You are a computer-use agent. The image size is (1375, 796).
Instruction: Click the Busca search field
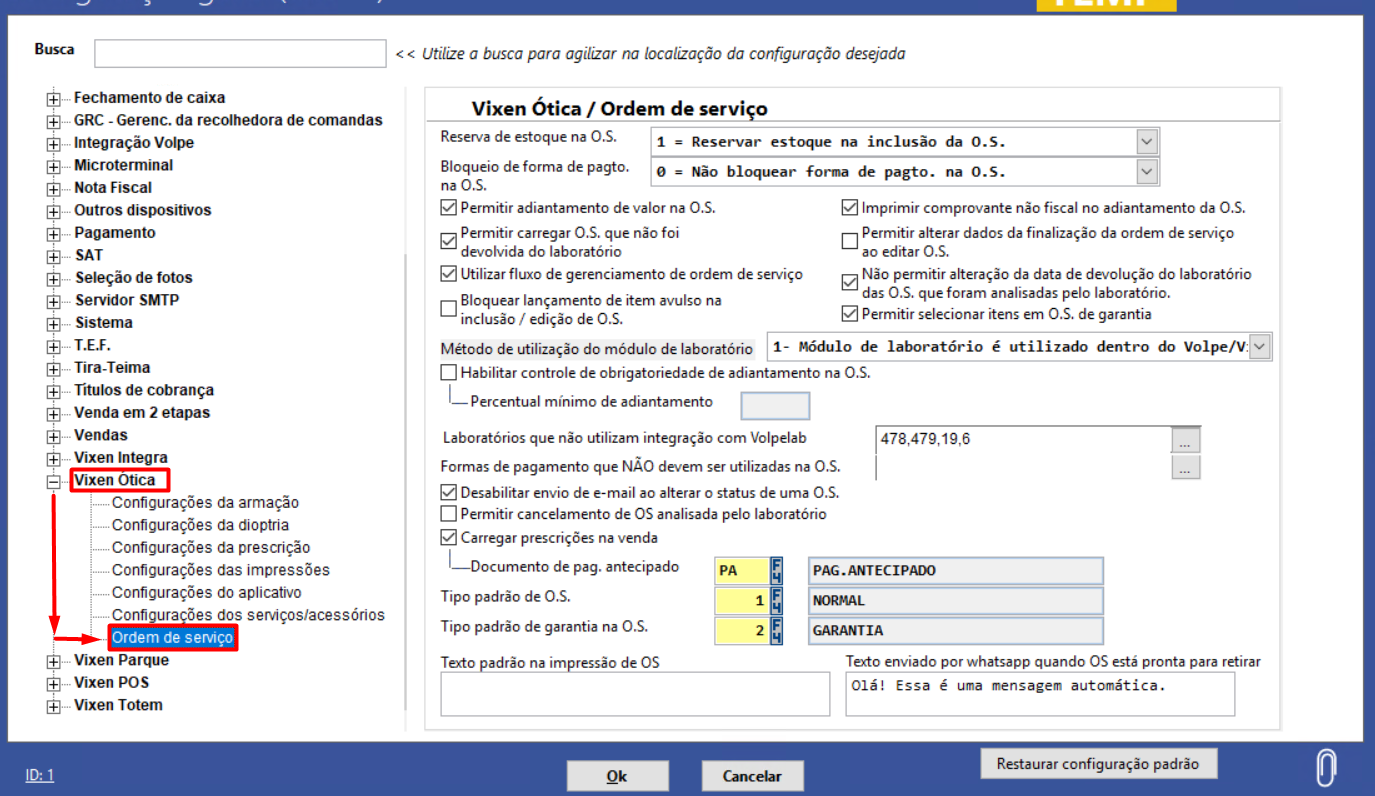point(240,53)
